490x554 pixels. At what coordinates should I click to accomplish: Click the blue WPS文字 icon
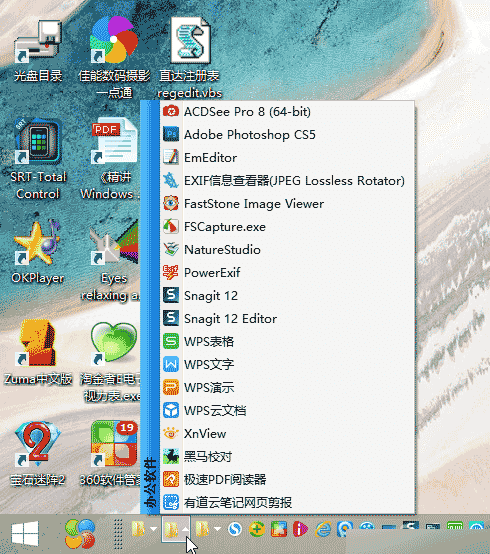[171, 365]
